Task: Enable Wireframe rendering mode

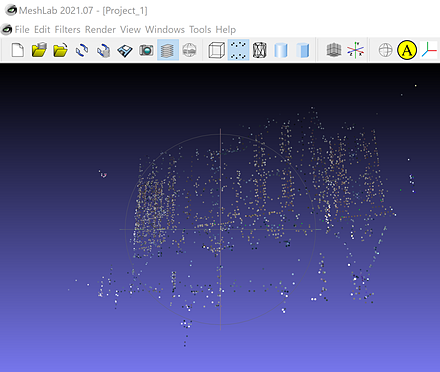Action: [260, 50]
